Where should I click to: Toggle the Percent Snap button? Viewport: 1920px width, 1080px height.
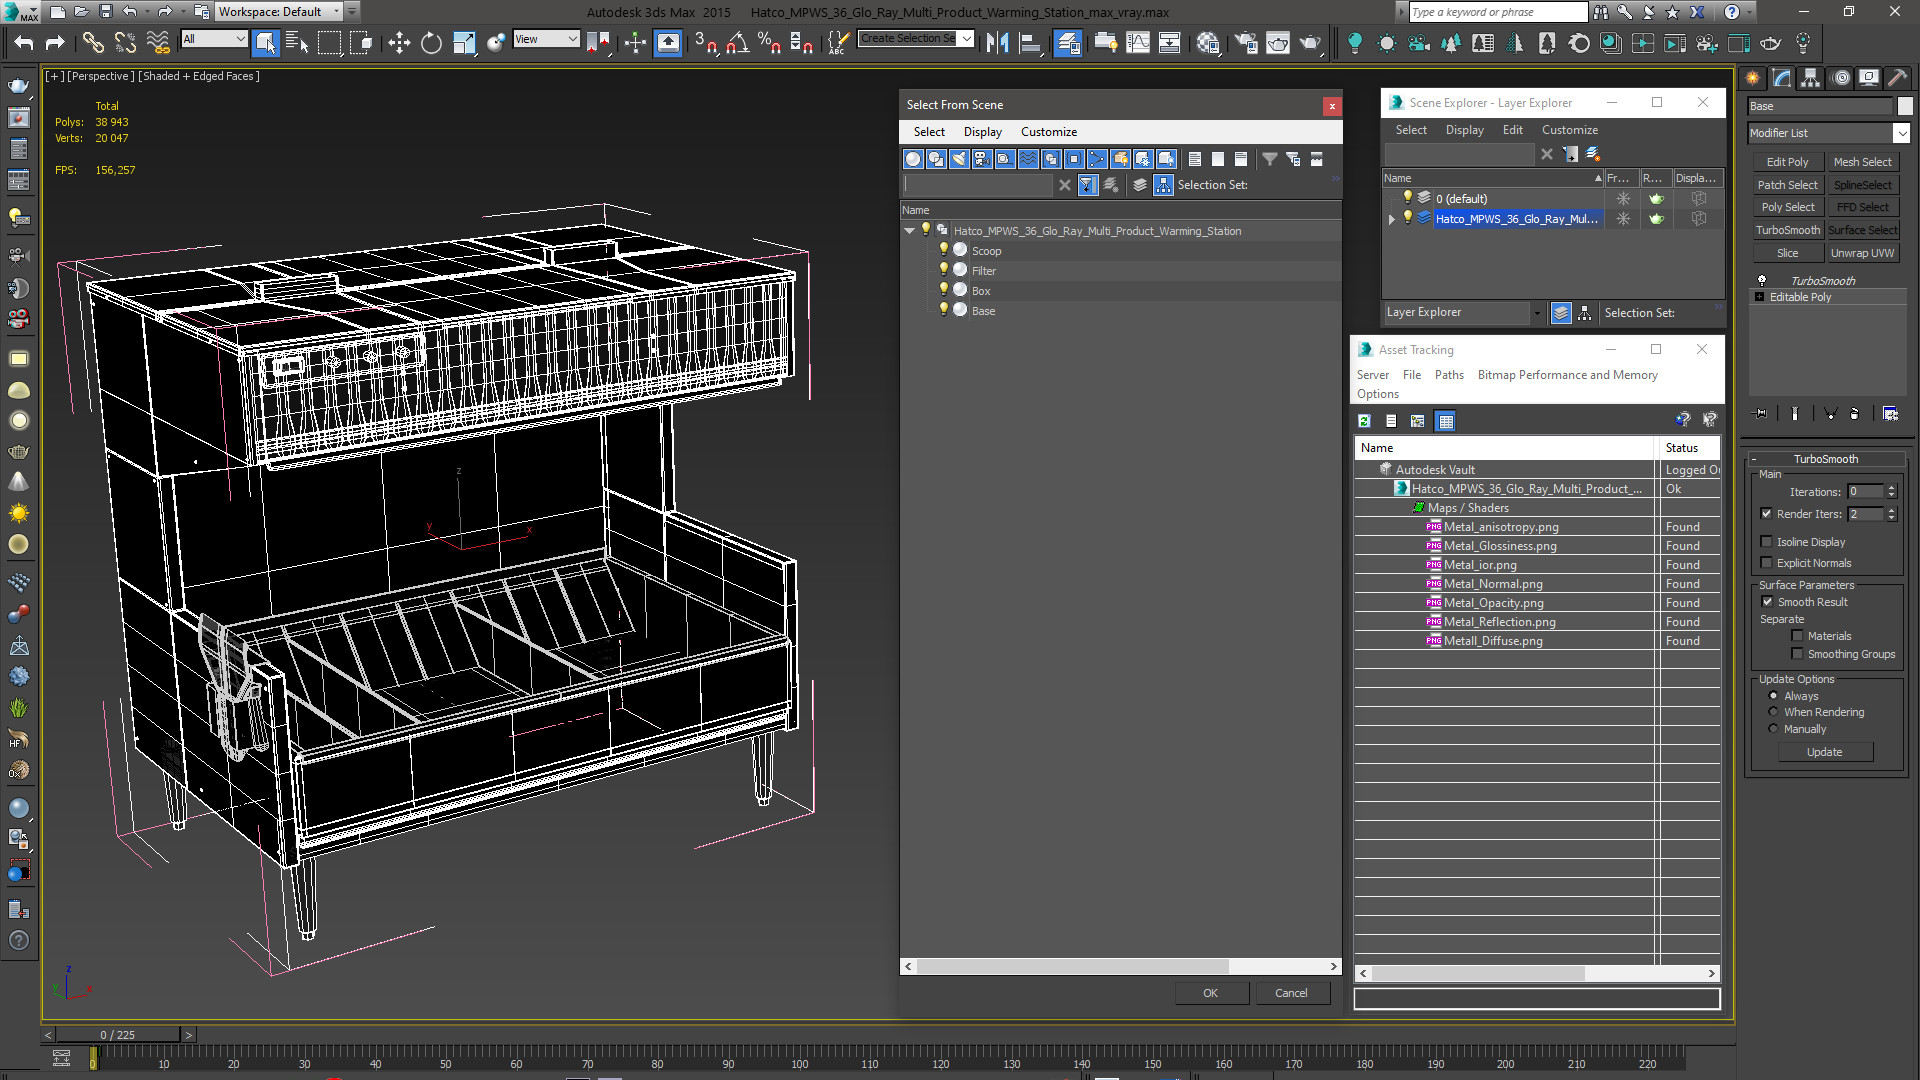pos(770,42)
